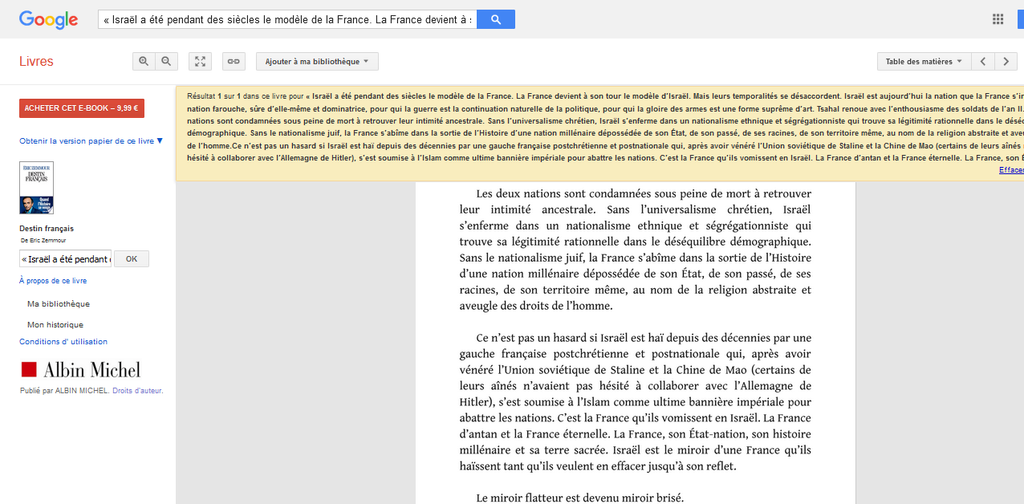Screen dimensions: 1024x504
Task: Open À propos de ce livre link
Action: [53, 281]
